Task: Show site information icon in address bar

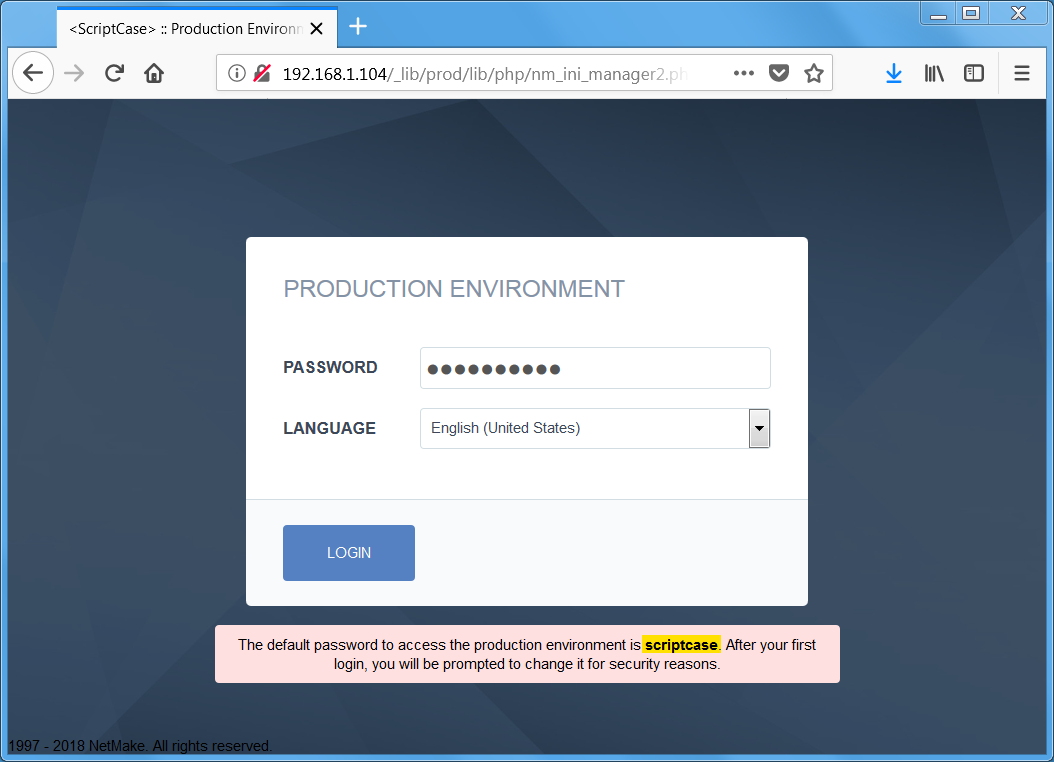Action: click(237, 73)
